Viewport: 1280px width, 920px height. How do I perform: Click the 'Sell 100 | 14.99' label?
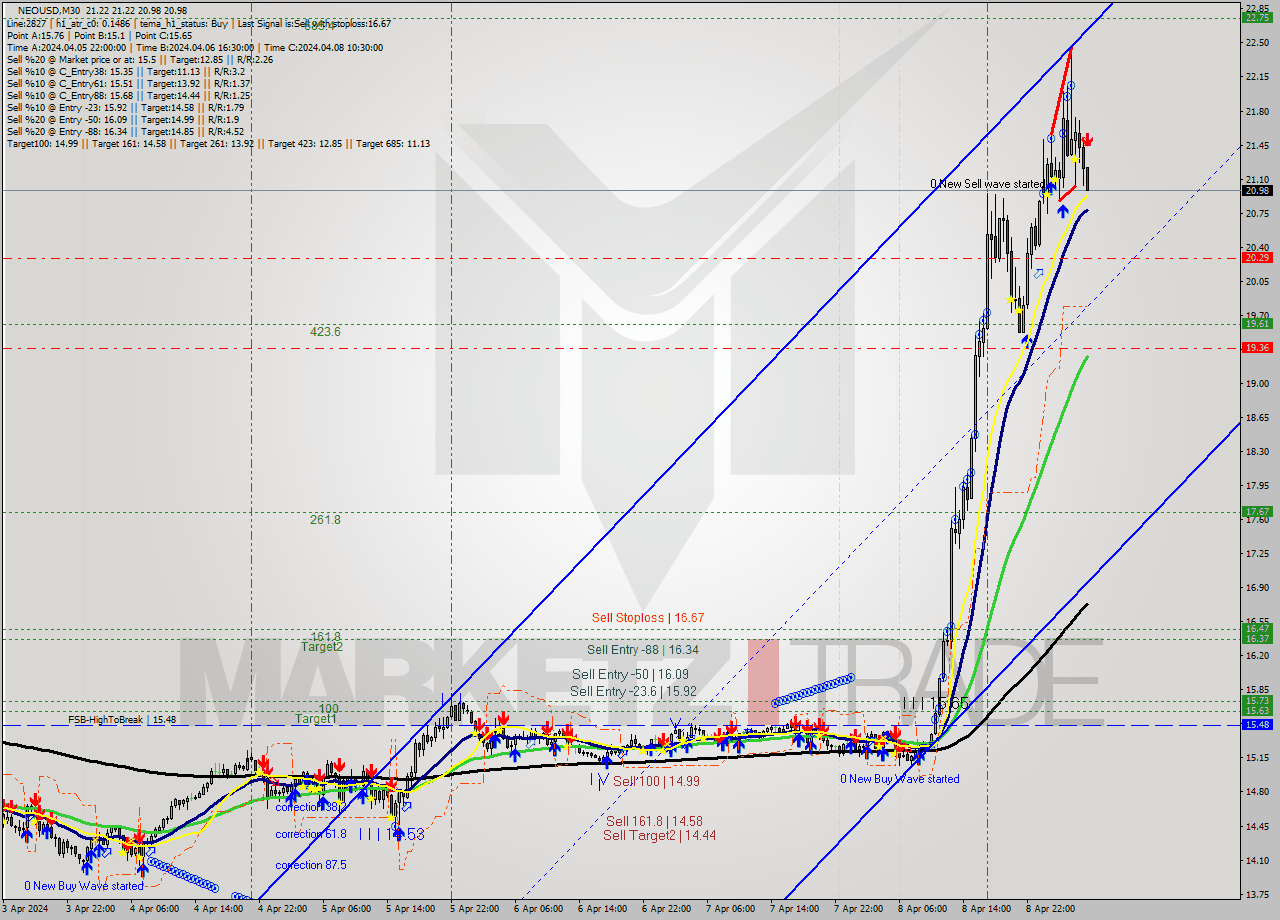coord(656,781)
